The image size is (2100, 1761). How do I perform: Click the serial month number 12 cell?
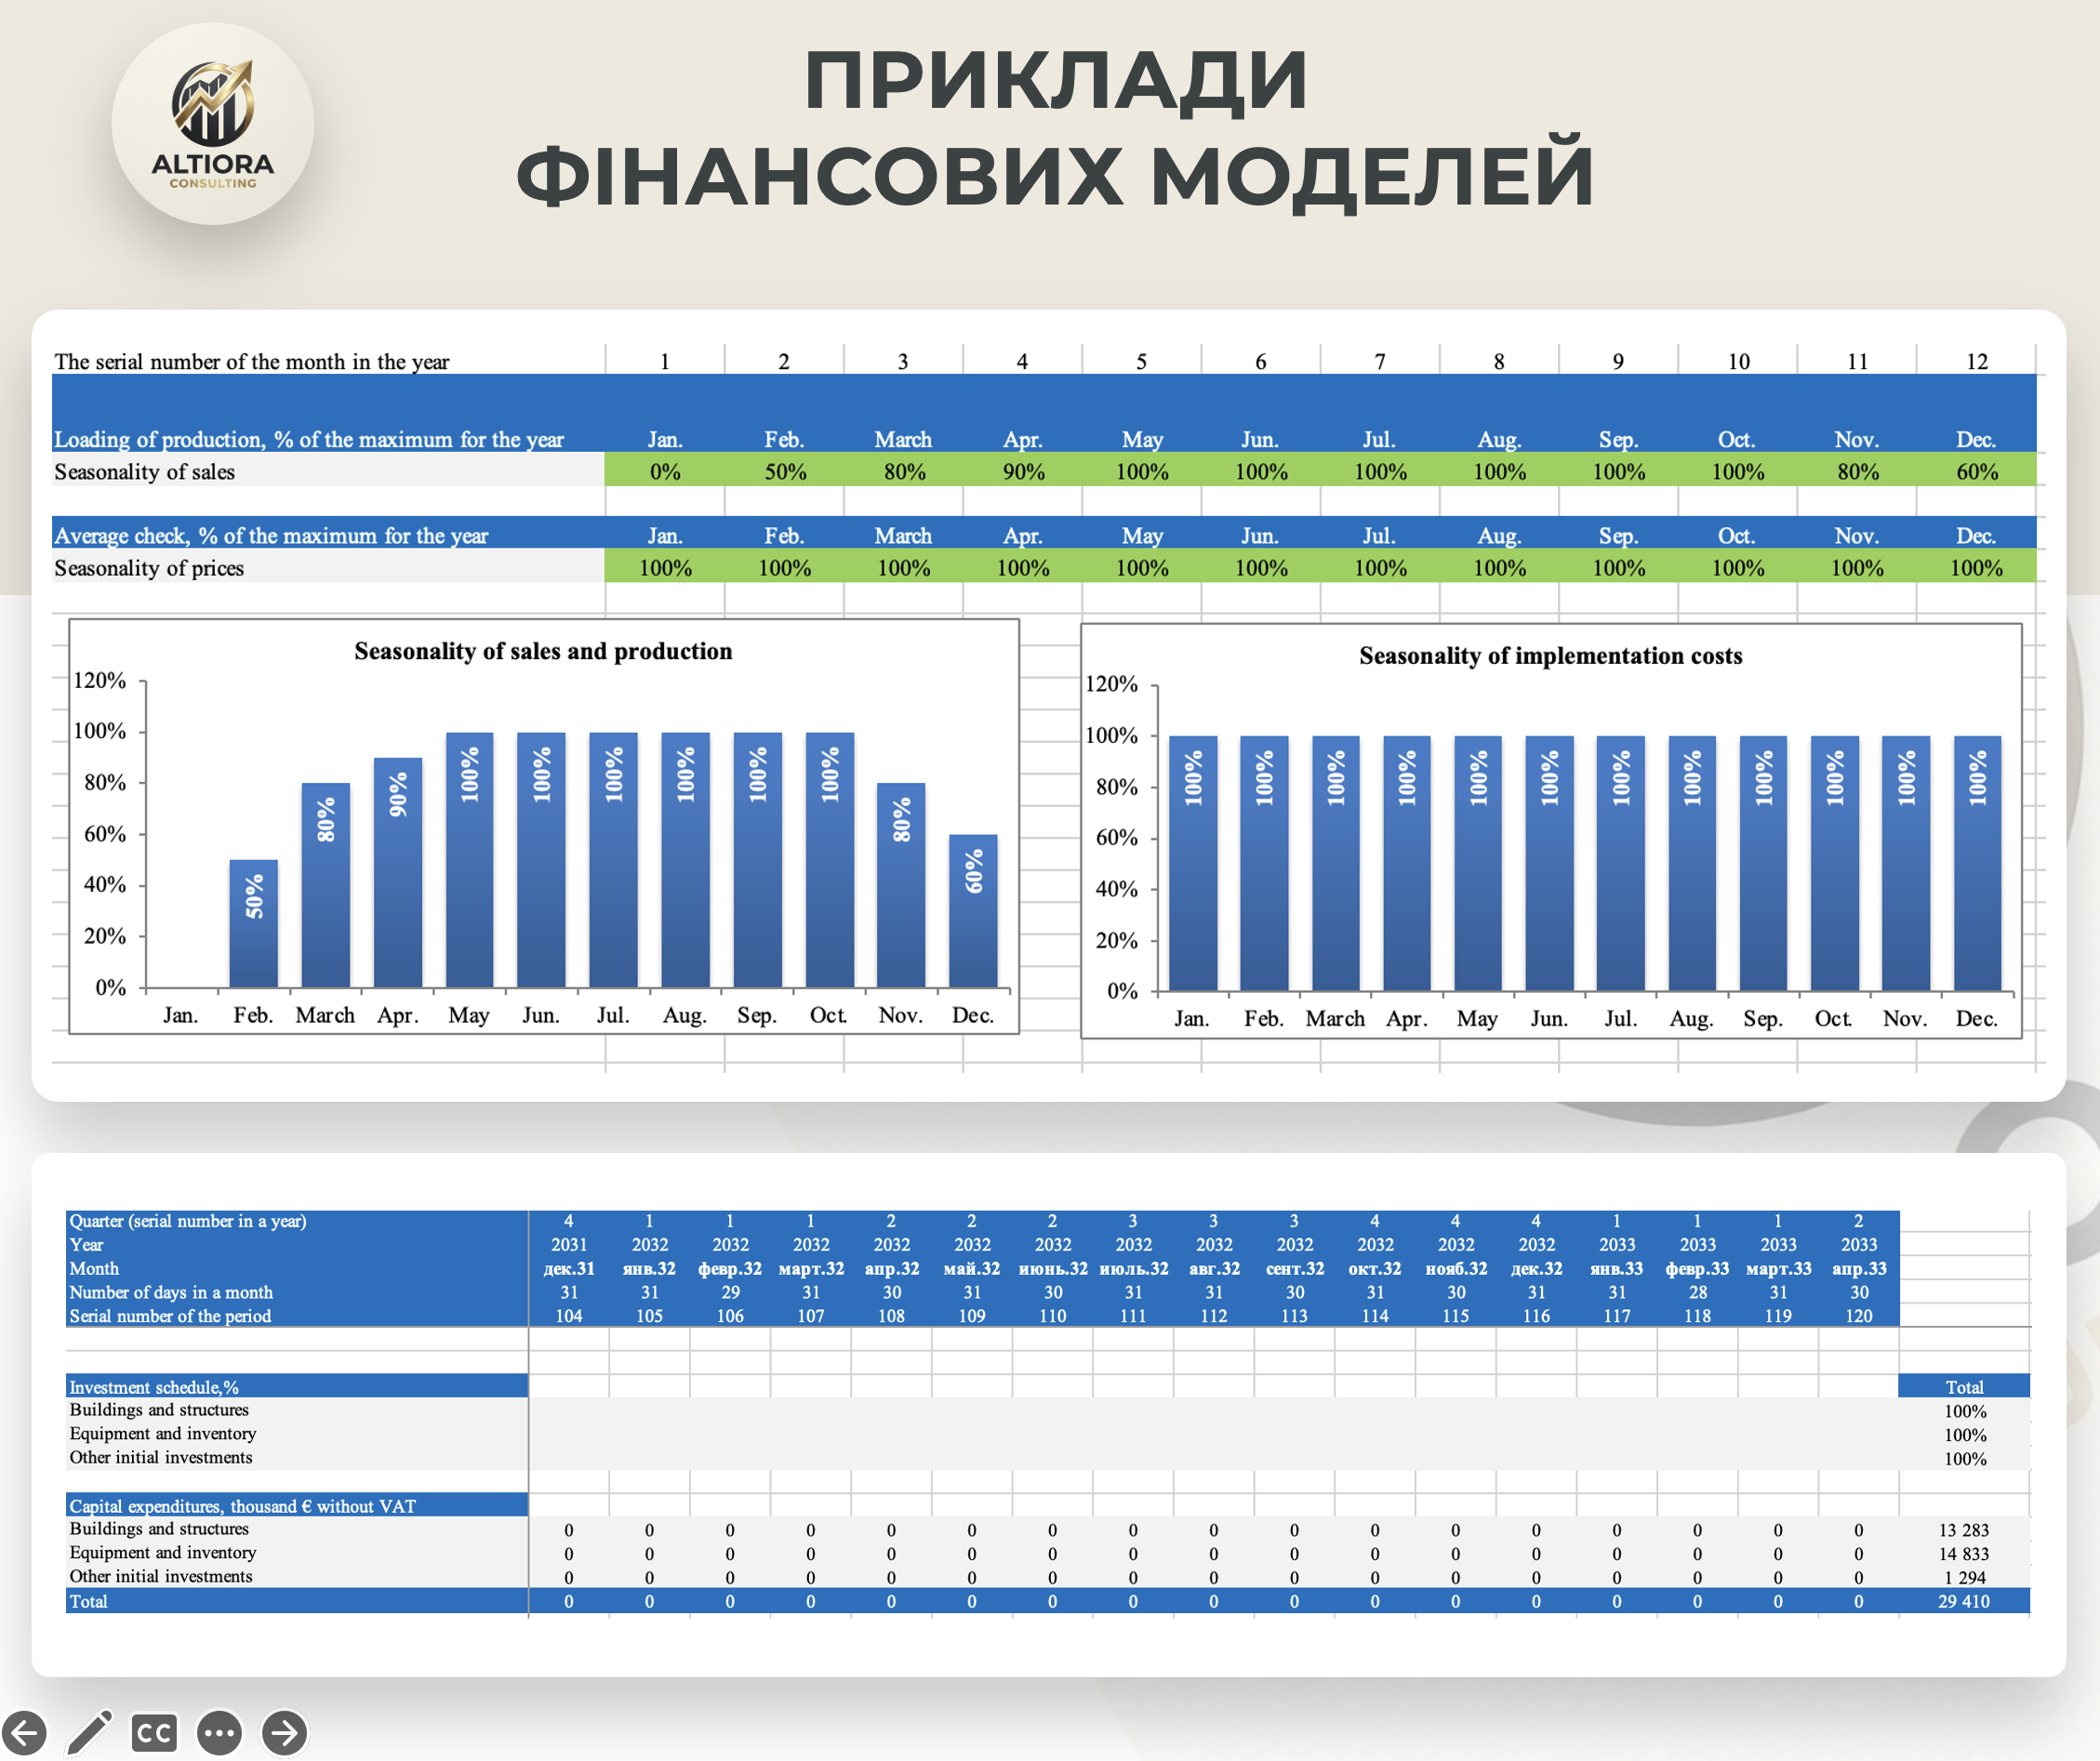1976,361
